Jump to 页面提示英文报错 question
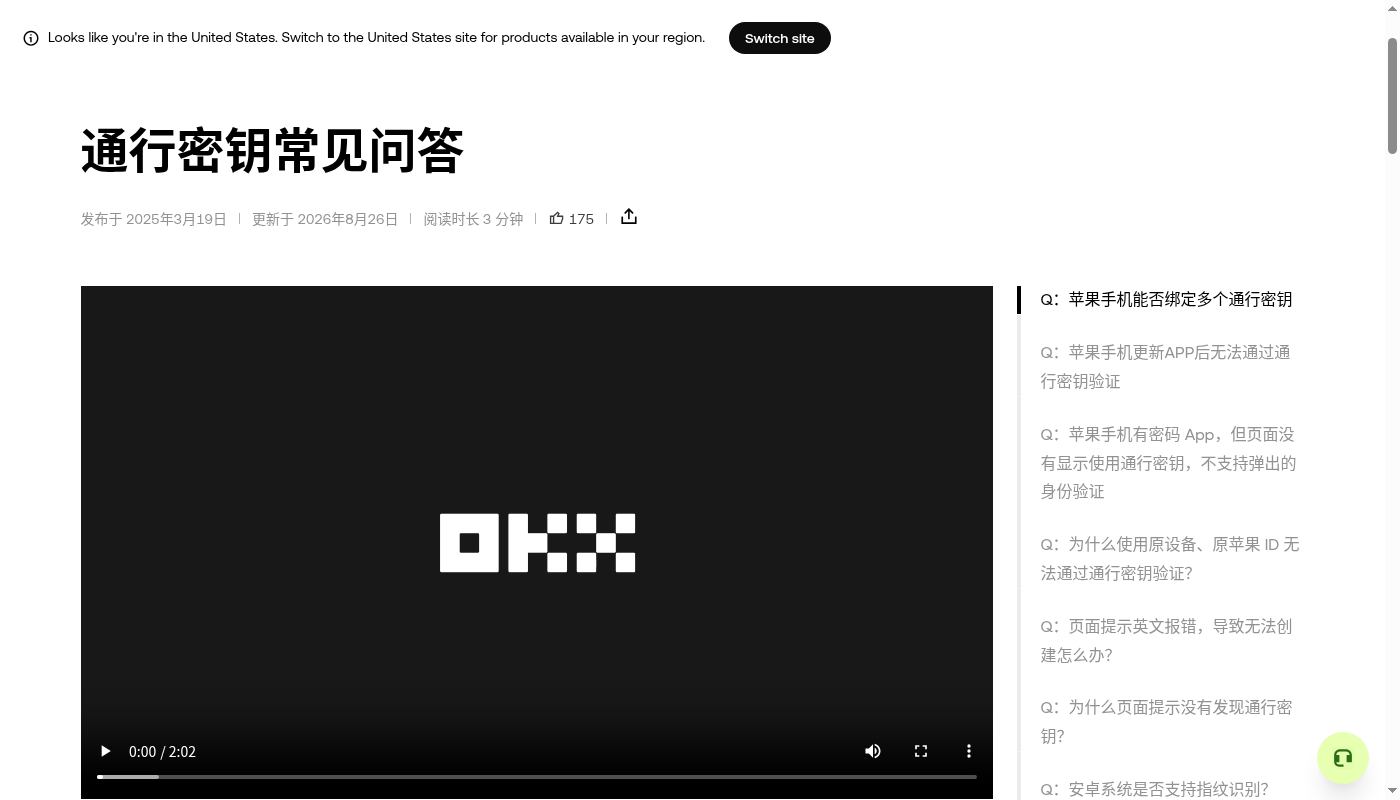Screen dimensions: 1400x800 (x=1166, y=641)
